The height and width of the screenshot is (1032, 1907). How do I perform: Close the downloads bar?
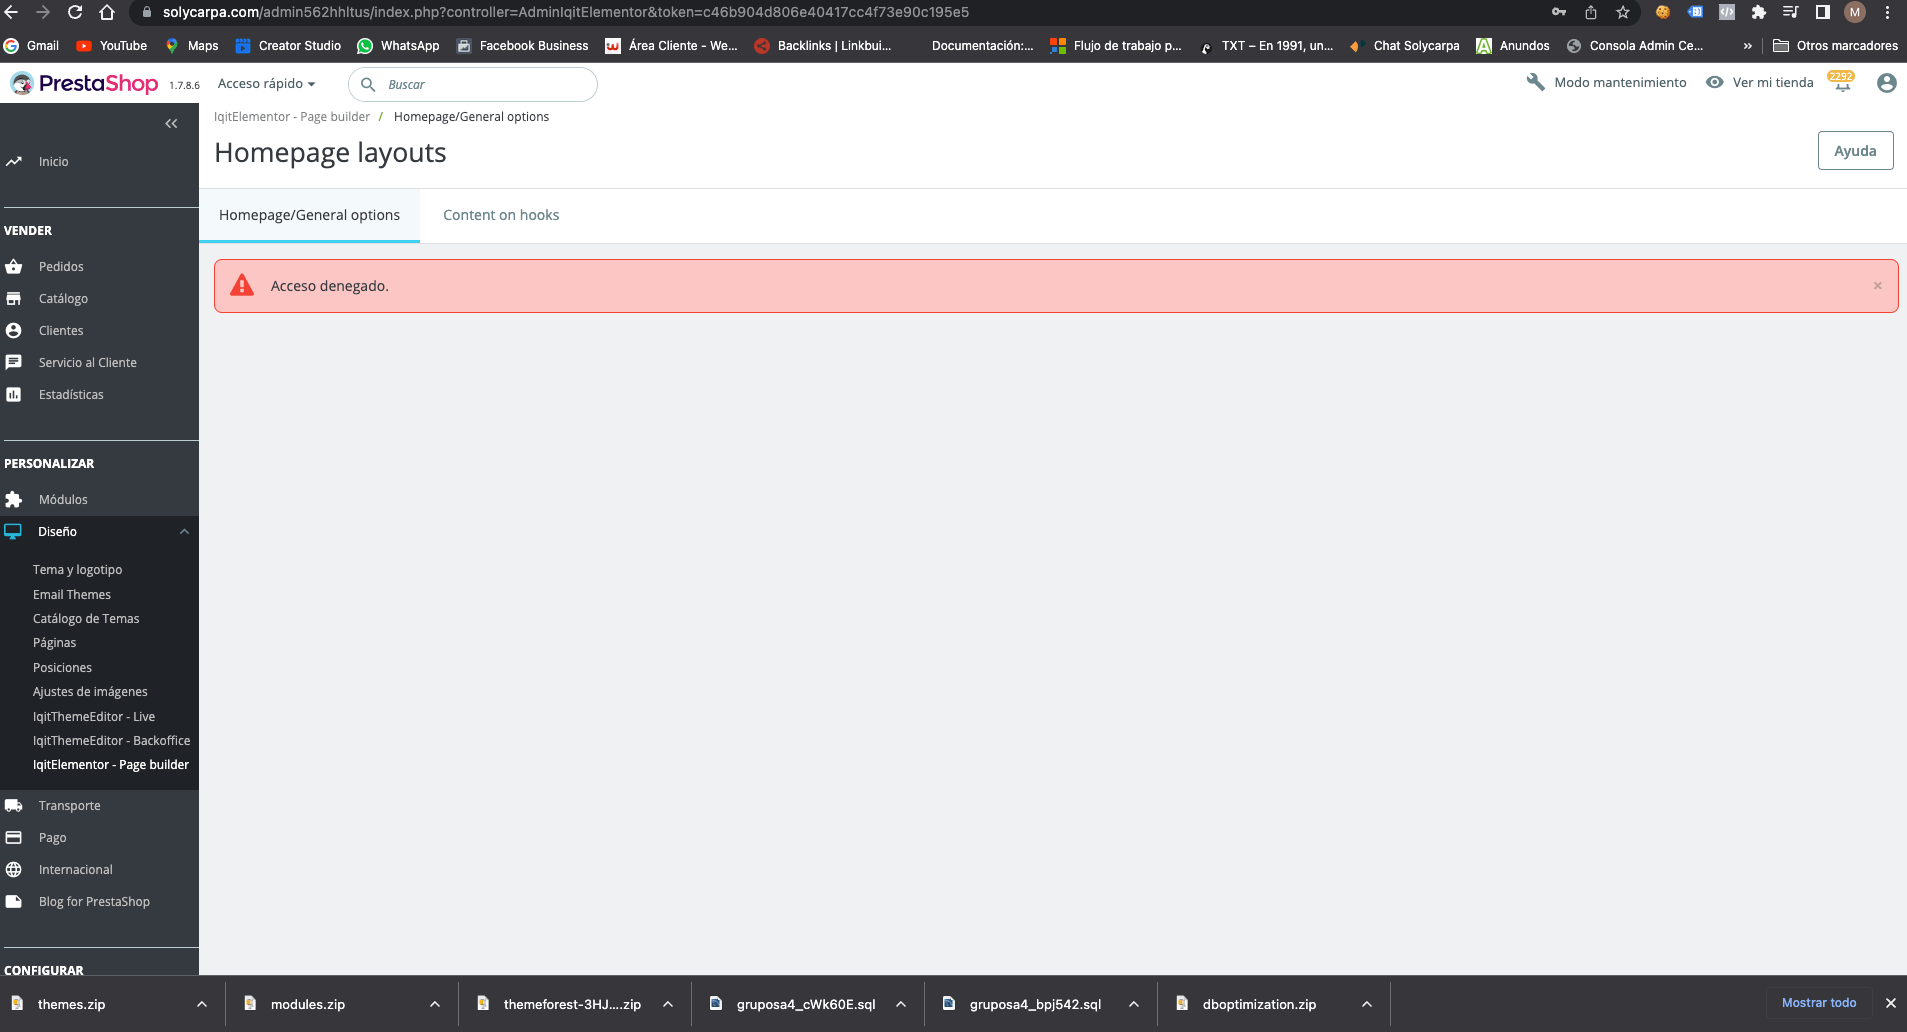click(1890, 1003)
